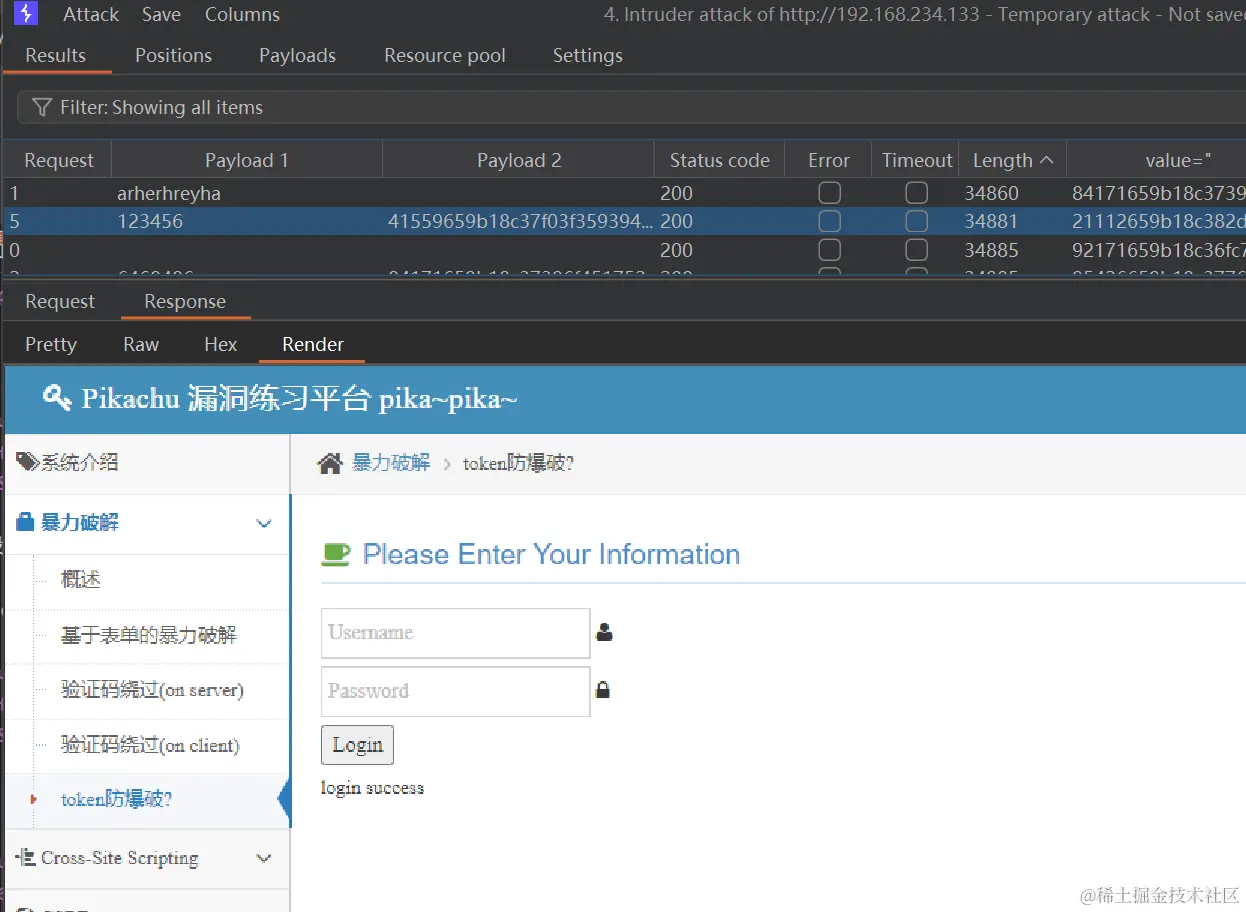Switch to the Positions tab
Viewport: 1246px width, 912px height.
click(x=173, y=55)
